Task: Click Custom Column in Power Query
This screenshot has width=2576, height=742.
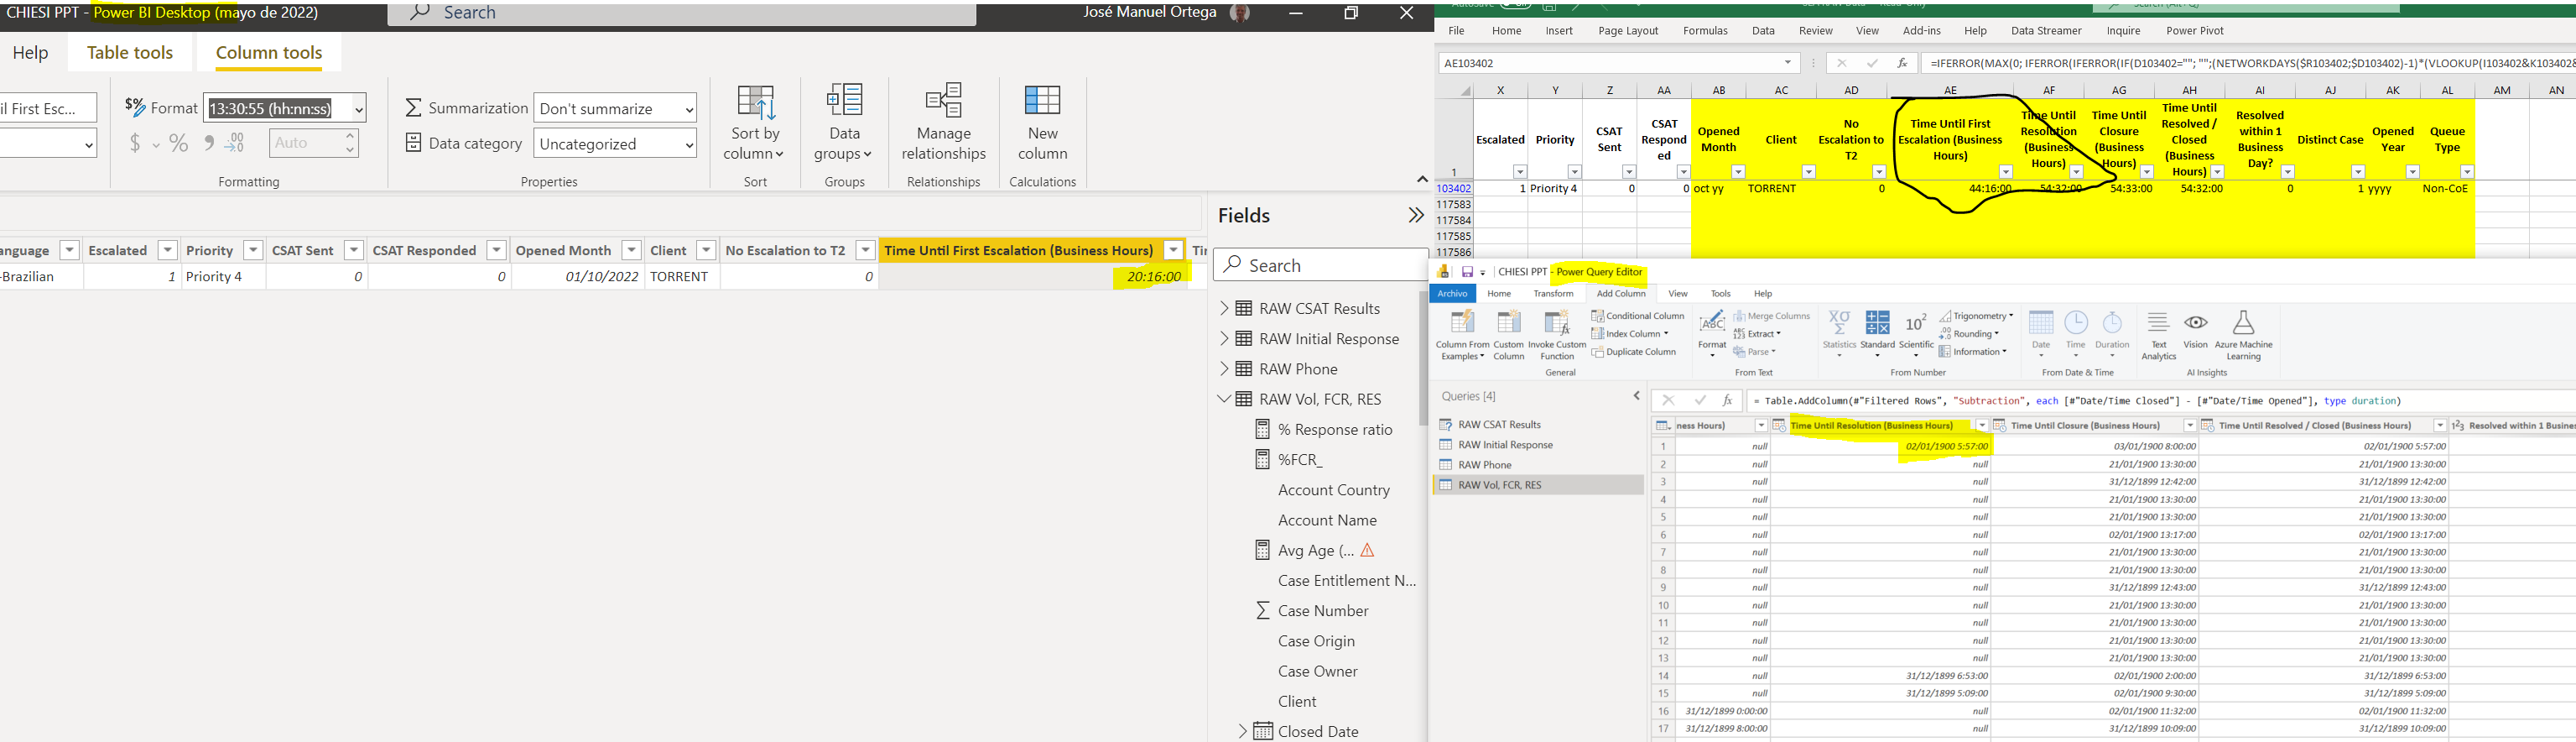Action: 1508,336
